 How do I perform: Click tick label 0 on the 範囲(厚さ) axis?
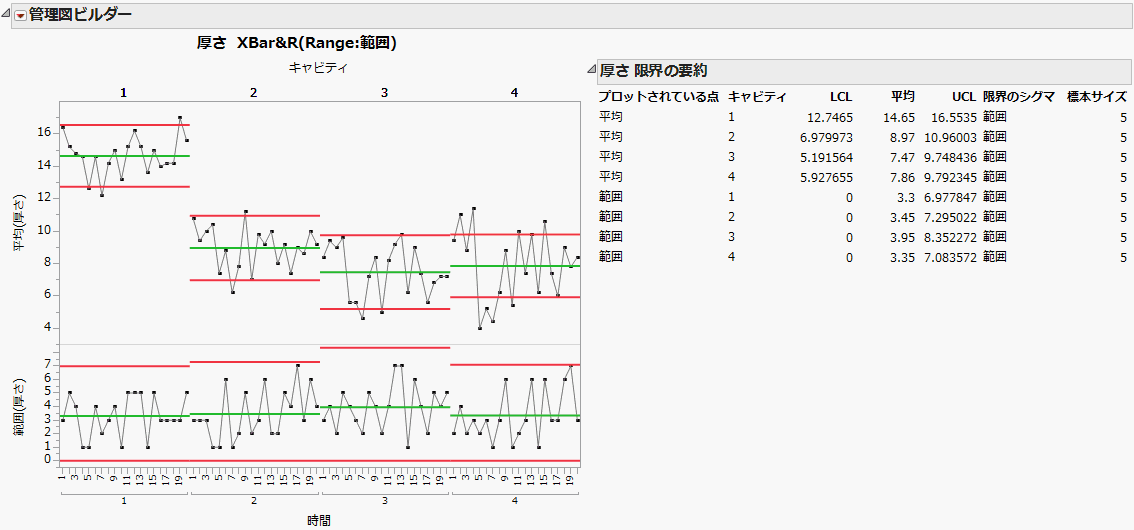tap(47, 459)
